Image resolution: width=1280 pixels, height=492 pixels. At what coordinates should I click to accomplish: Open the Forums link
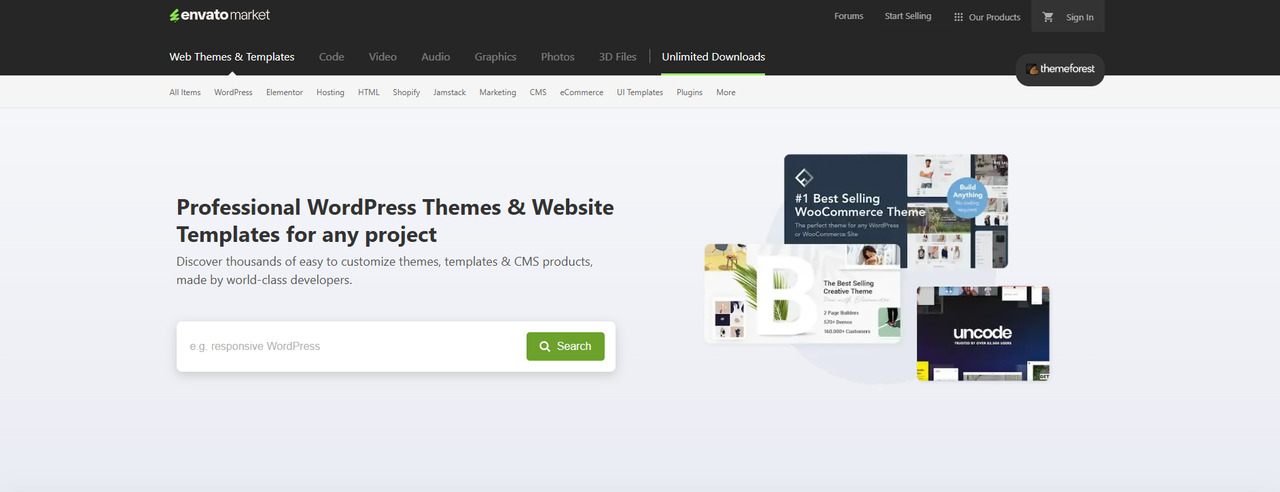click(x=849, y=17)
